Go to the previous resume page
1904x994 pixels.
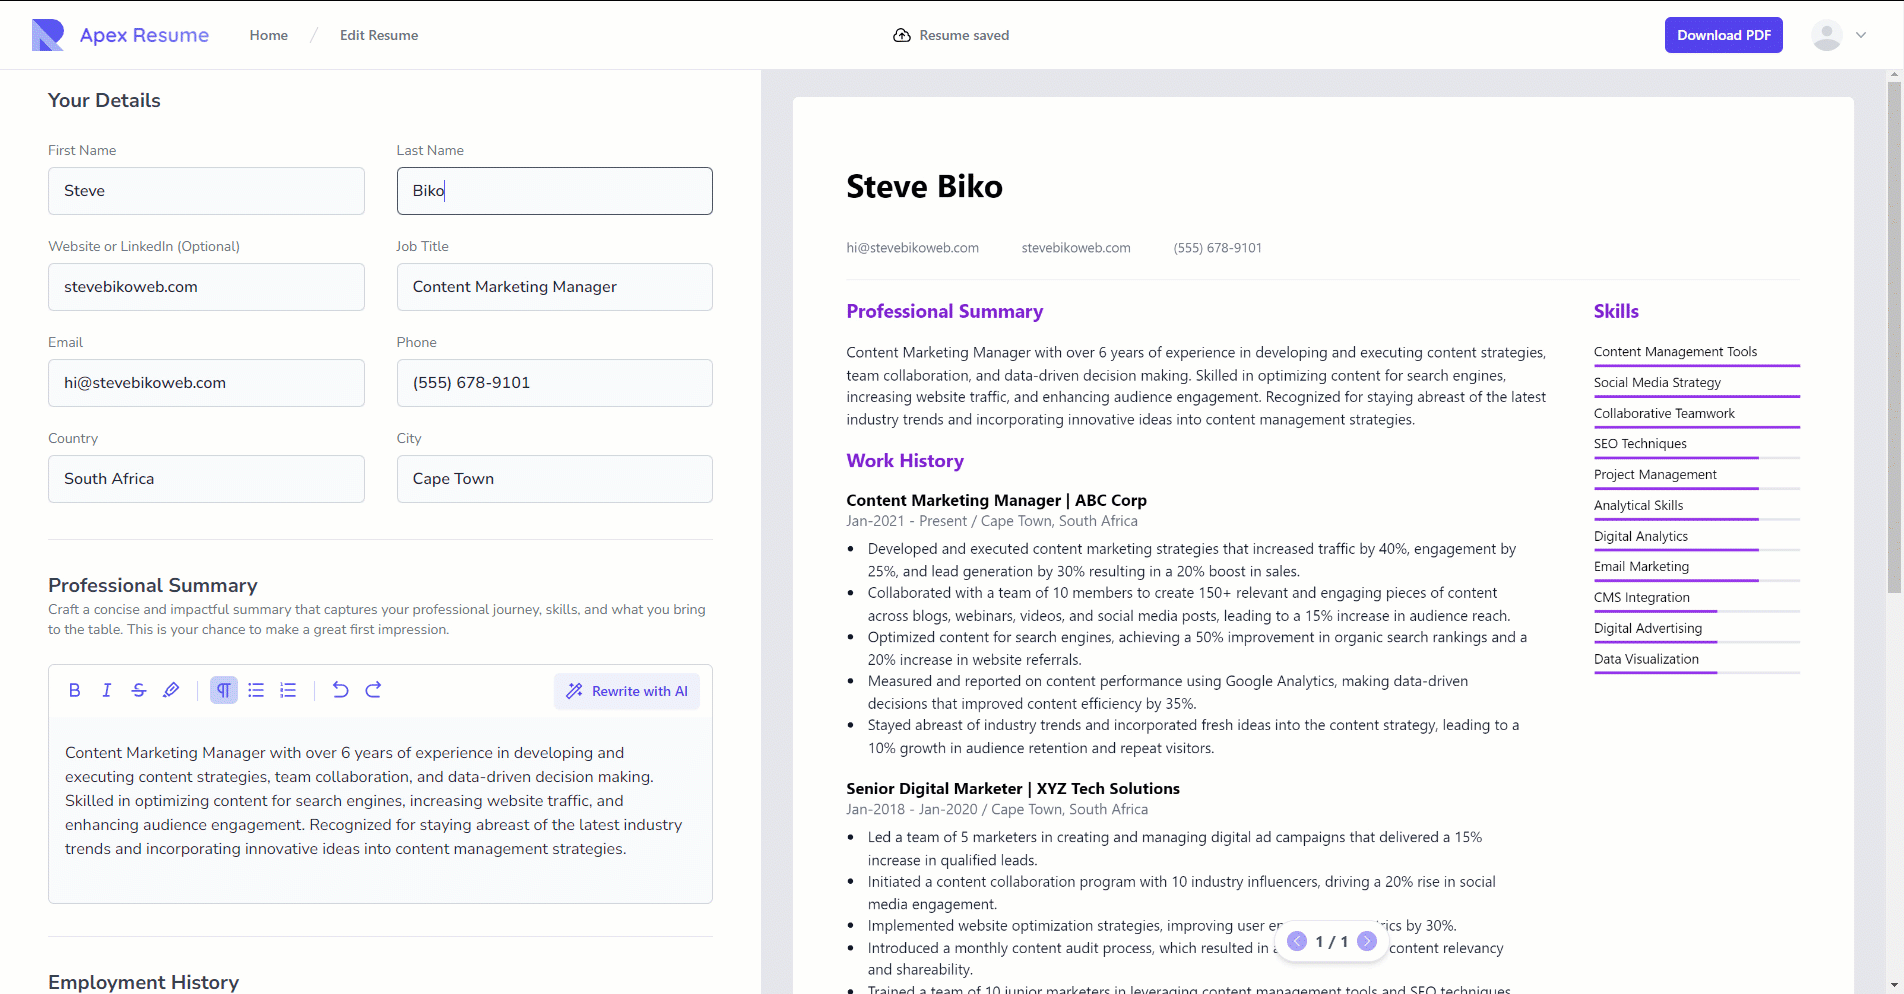[x=1297, y=941]
